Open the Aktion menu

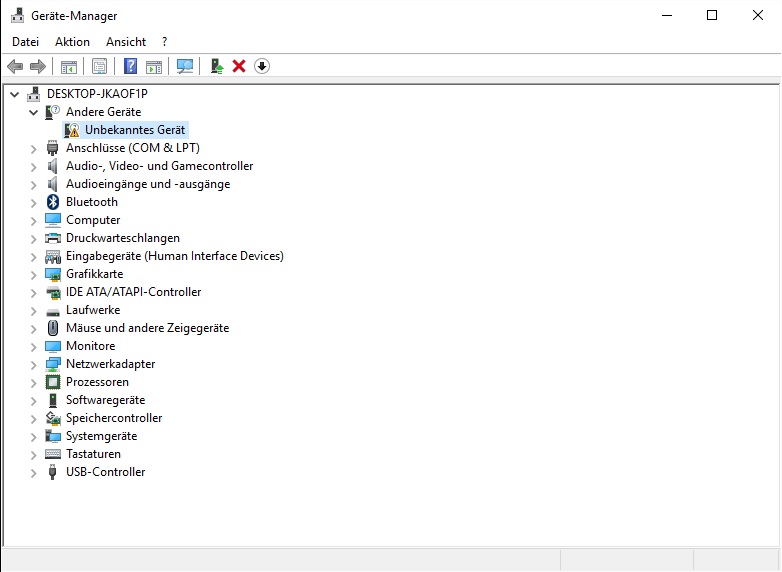coord(72,42)
